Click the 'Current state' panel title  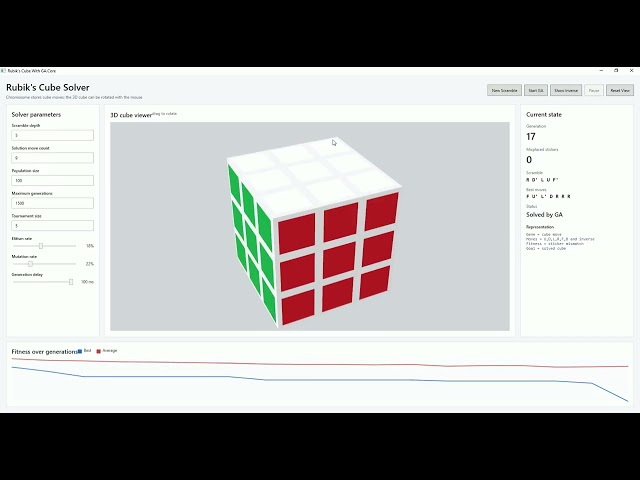544,115
